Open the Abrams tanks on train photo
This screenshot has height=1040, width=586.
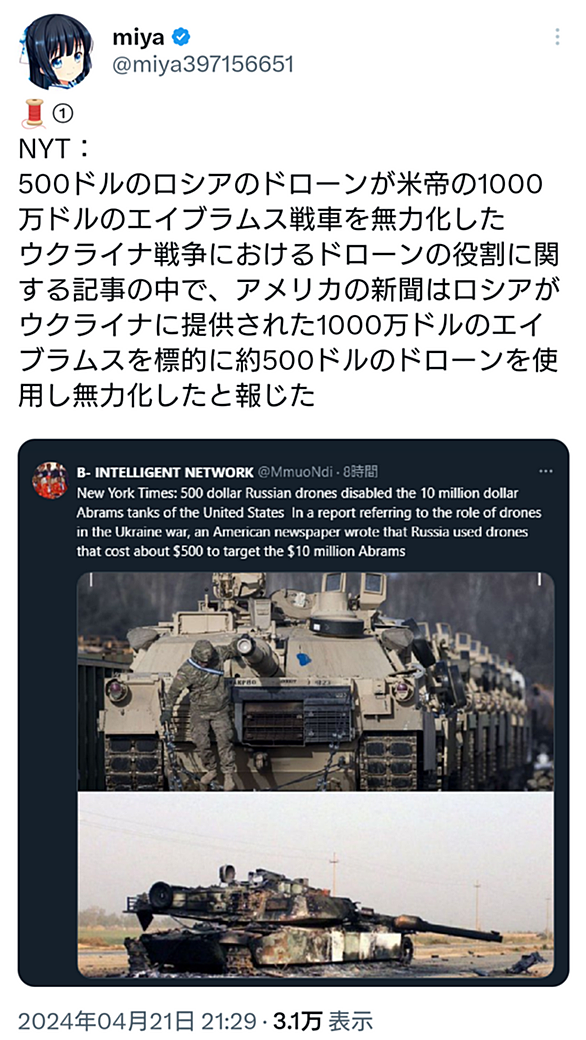316,681
